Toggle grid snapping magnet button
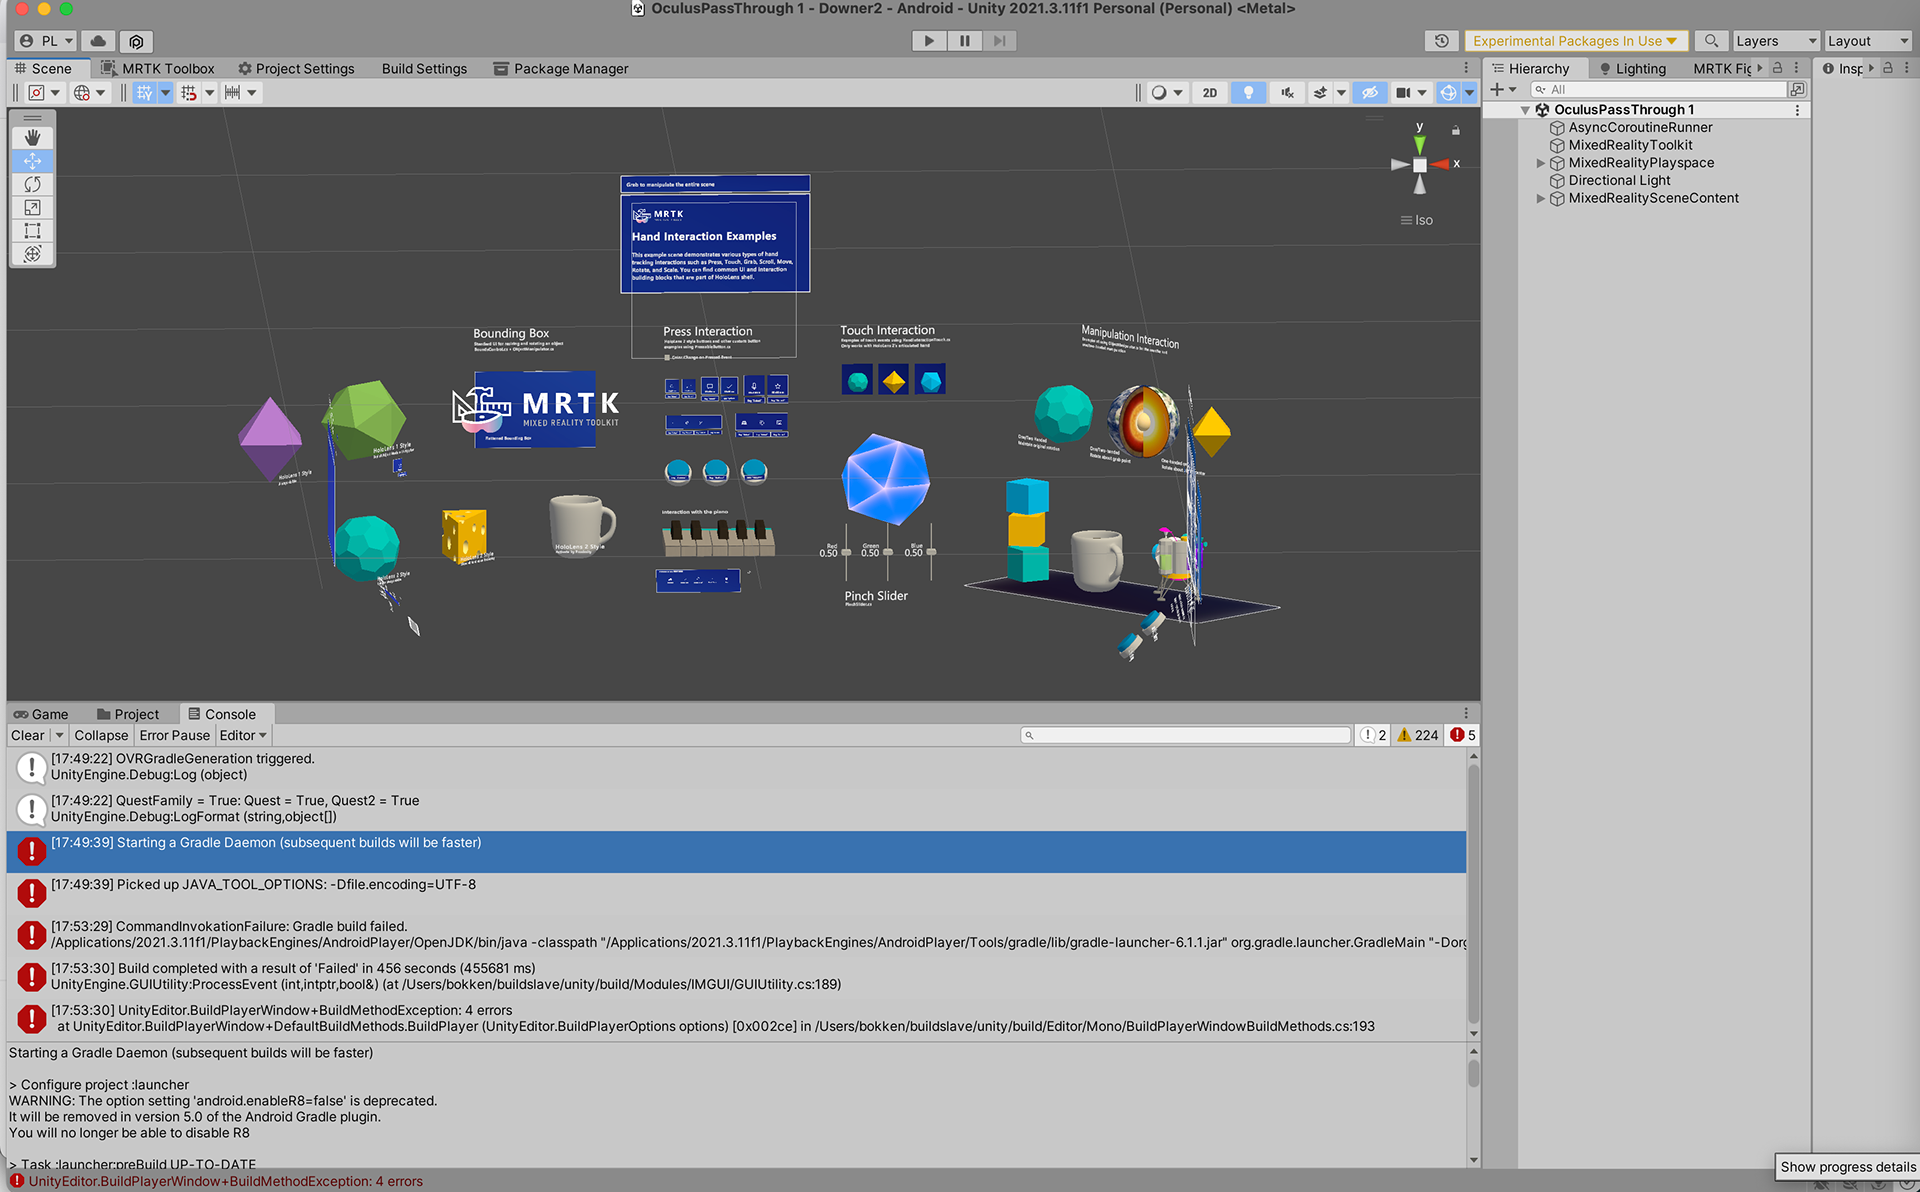 [x=189, y=93]
